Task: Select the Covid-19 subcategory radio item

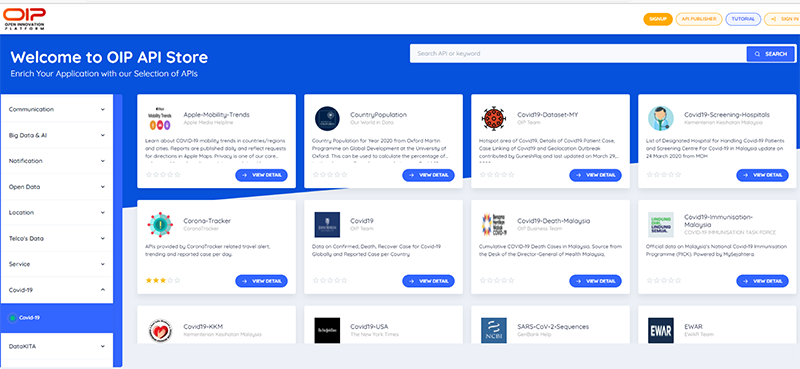Action: point(57,317)
